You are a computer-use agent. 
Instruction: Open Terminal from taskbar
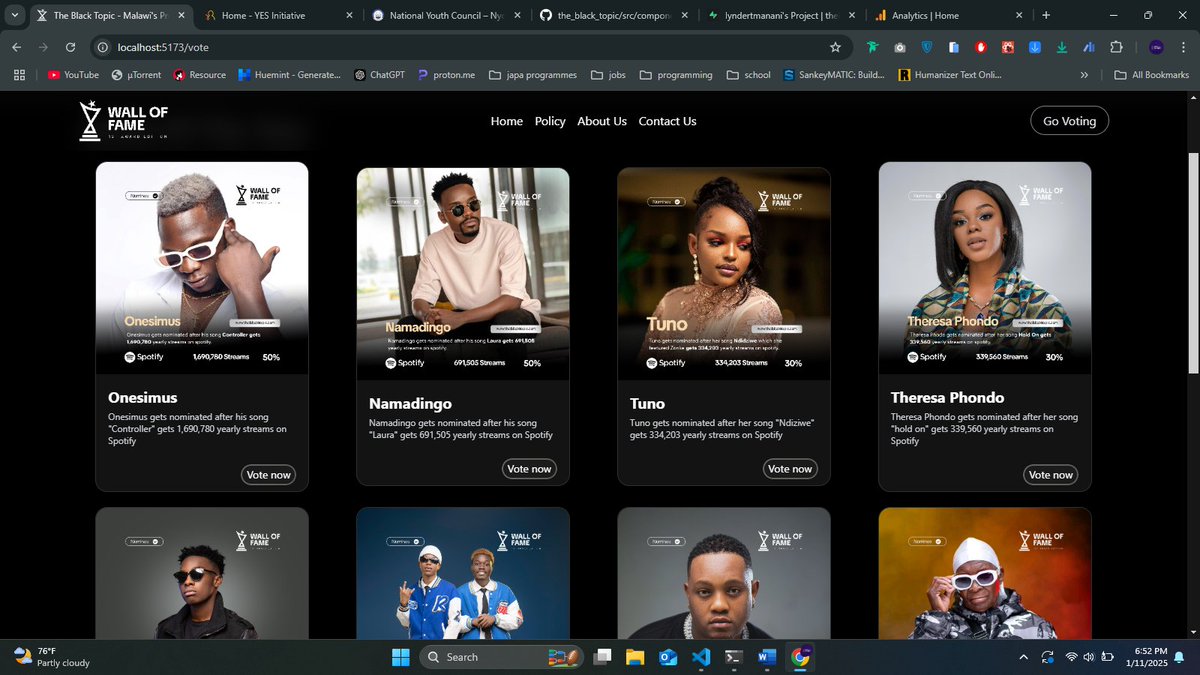733,657
